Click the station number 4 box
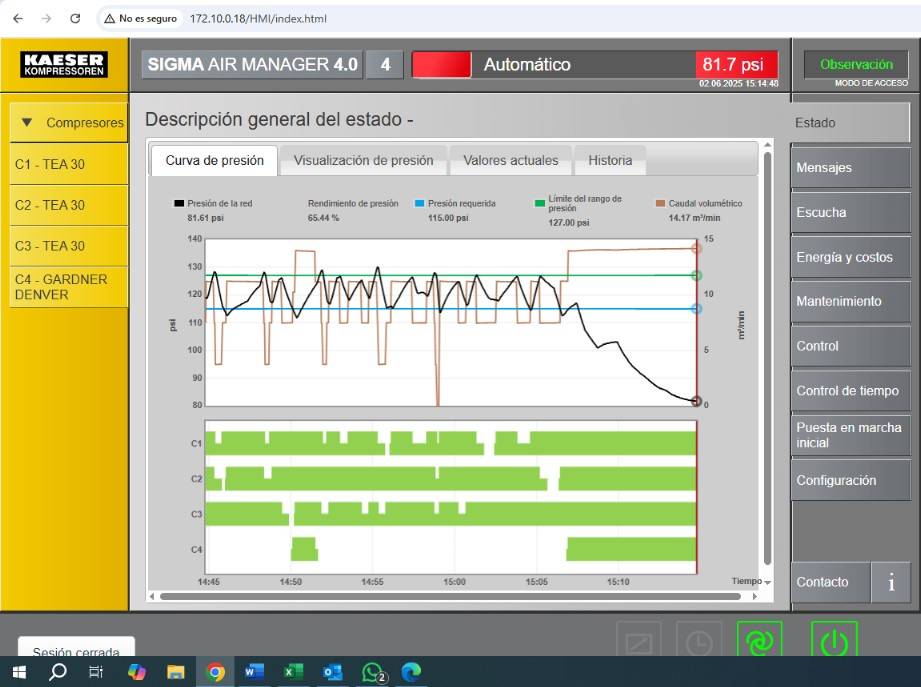This screenshot has width=921, height=687. [x=385, y=65]
